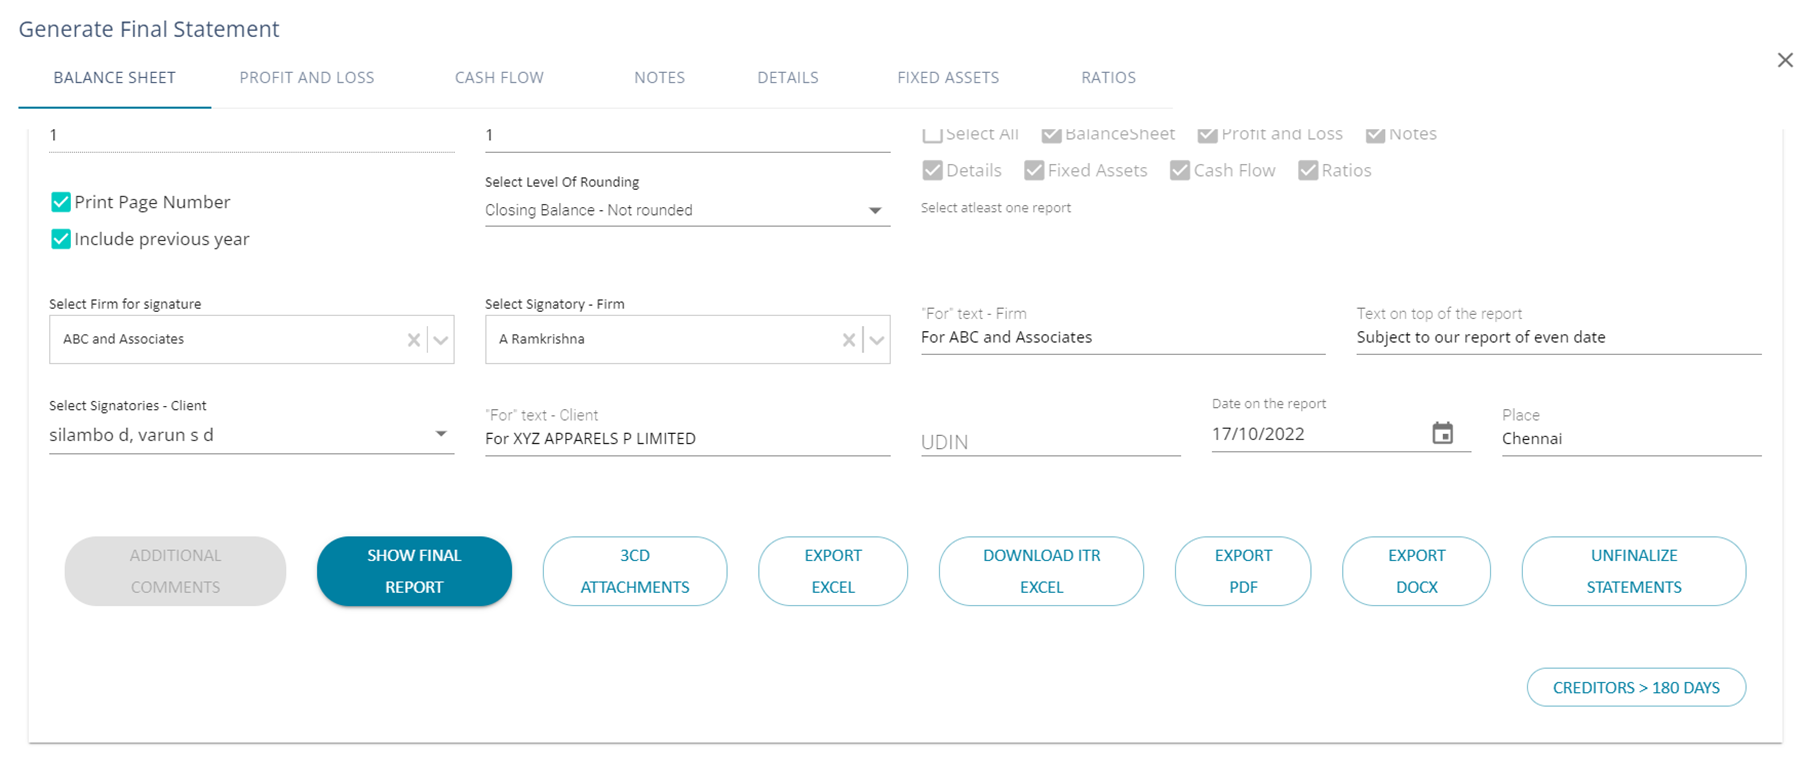Toggle the Fixed Assets report checkbox
Image resolution: width=1803 pixels, height=762 pixels.
tap(1034, 171)
